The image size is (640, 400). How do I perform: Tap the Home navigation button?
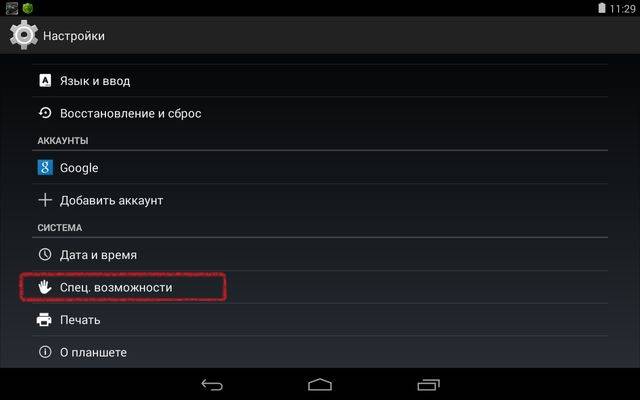click(320, 384)
